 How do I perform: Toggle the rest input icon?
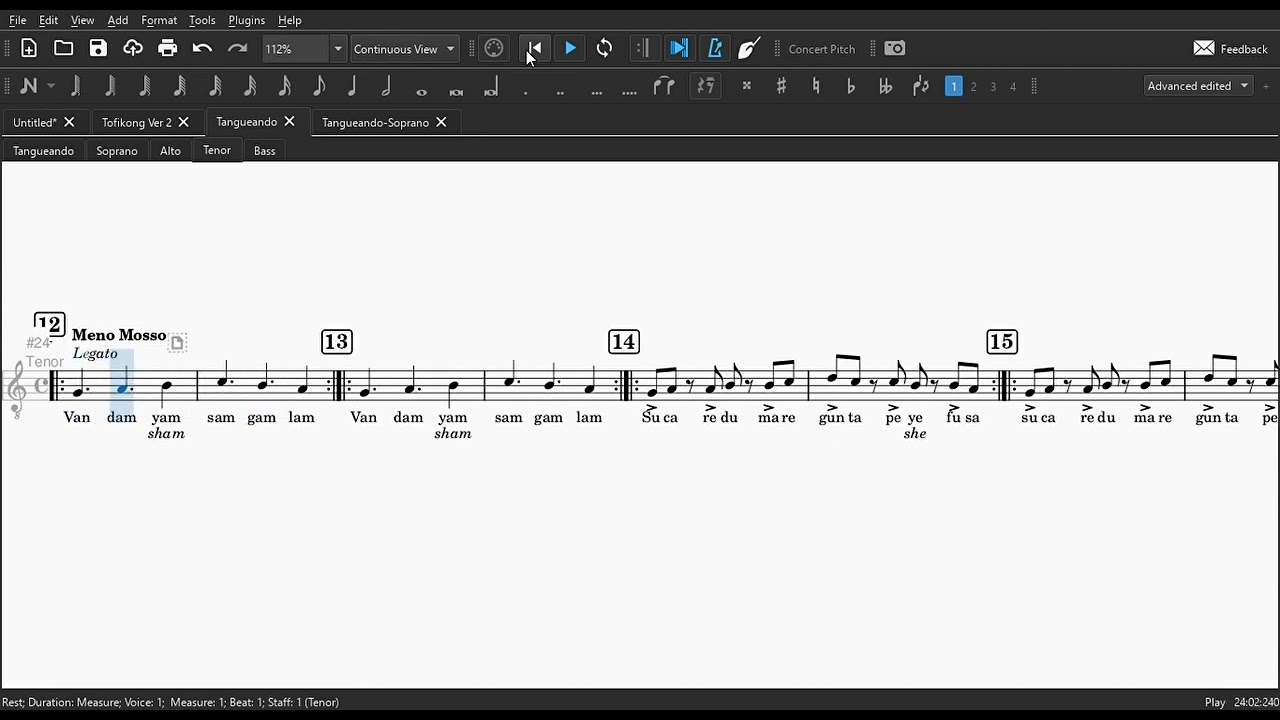click(706, 87)
